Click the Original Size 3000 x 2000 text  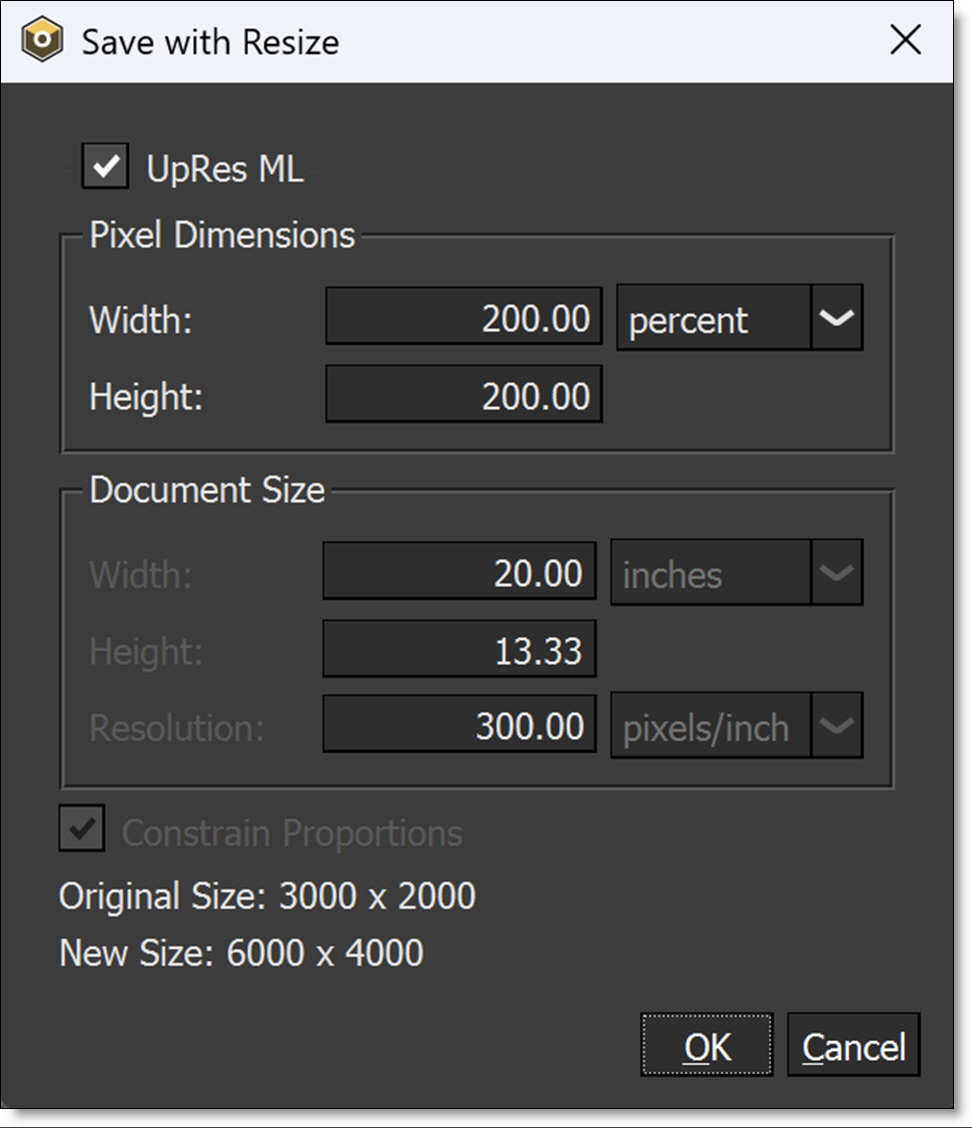pos(267,896)
